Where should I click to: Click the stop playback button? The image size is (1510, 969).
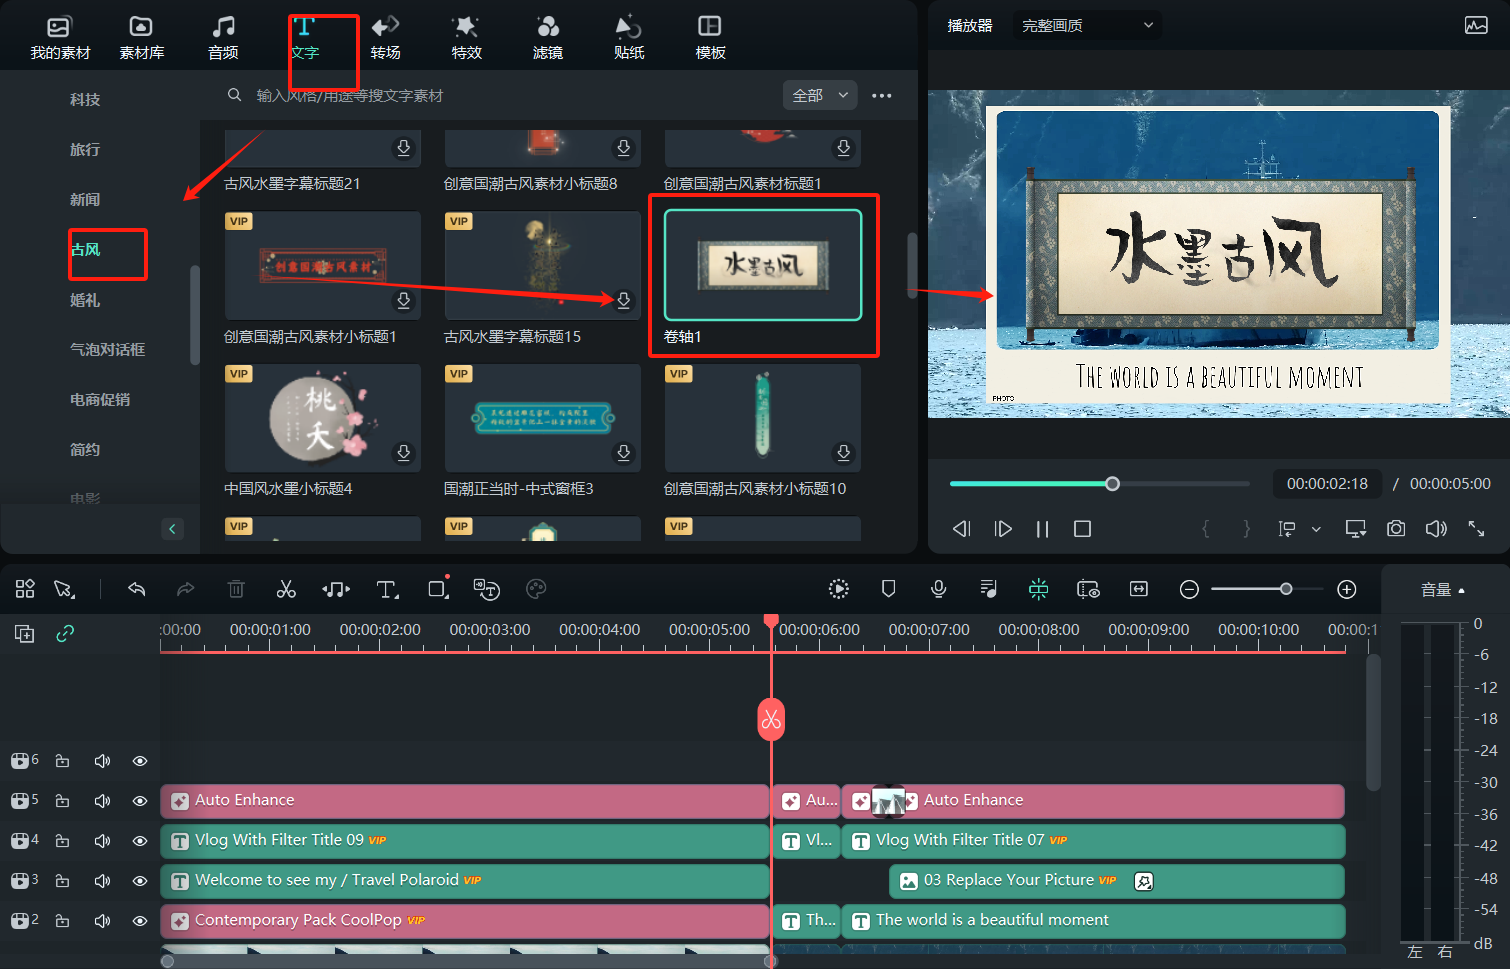[x=1082, y=529]
